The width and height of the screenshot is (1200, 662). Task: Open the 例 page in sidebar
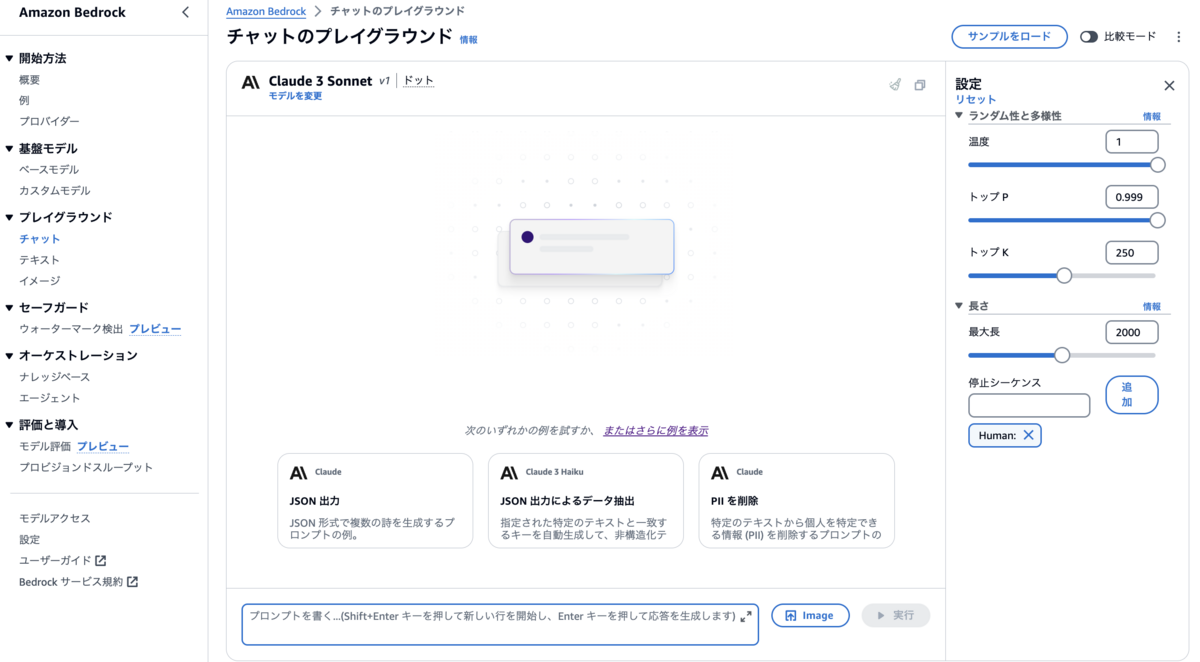(x=24, y=100)
